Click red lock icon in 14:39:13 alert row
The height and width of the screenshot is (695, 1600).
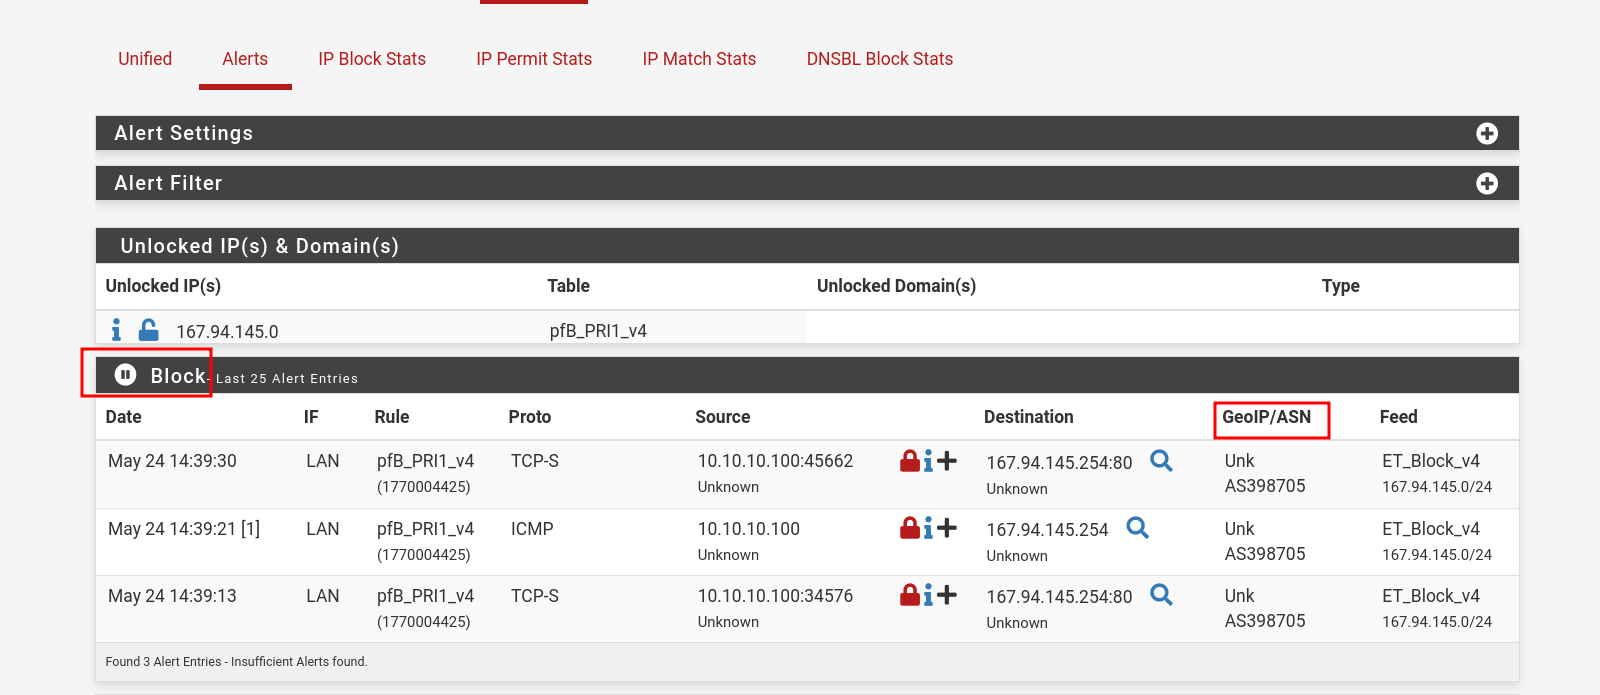click(909, 595)
